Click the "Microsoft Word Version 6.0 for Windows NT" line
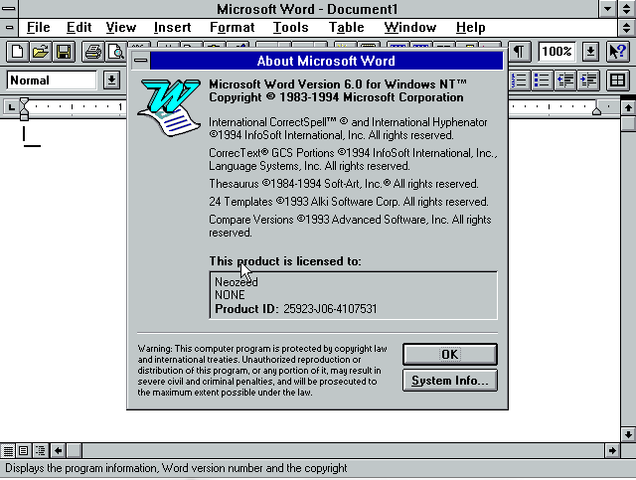The width and height of the screenshot is (636, 480). click(x=337, y=84)
